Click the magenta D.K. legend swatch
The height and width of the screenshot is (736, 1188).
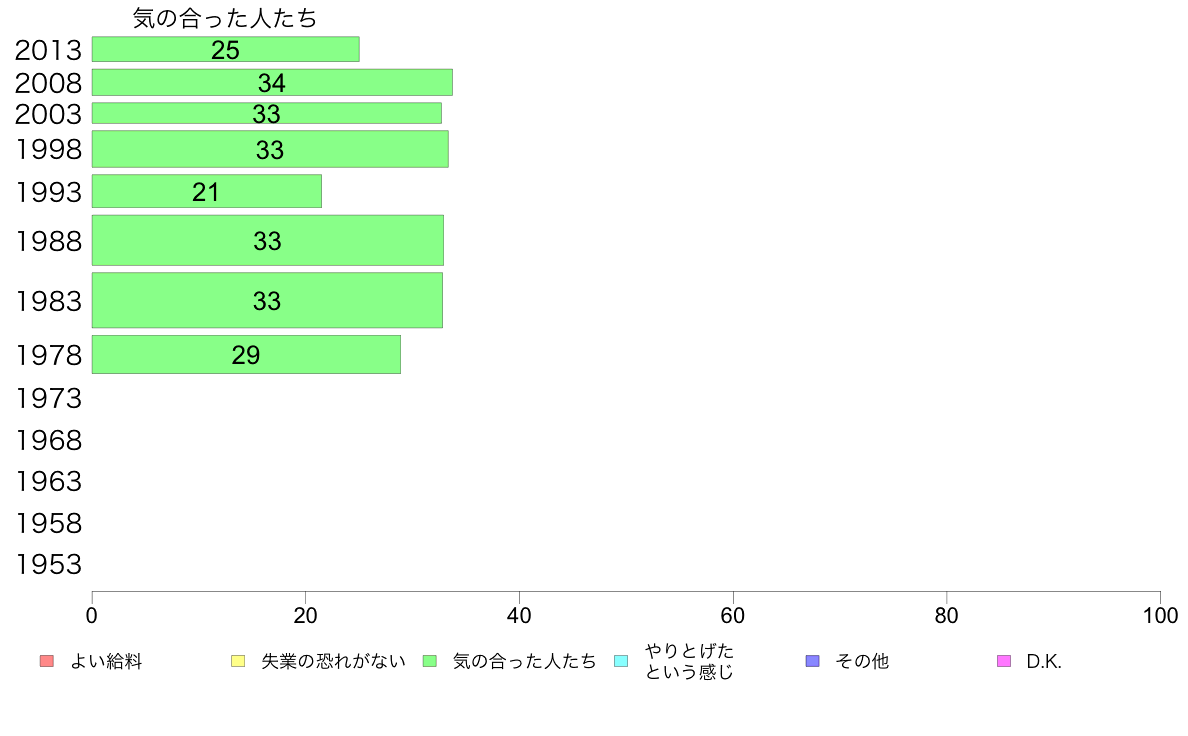click(1004, 661)
